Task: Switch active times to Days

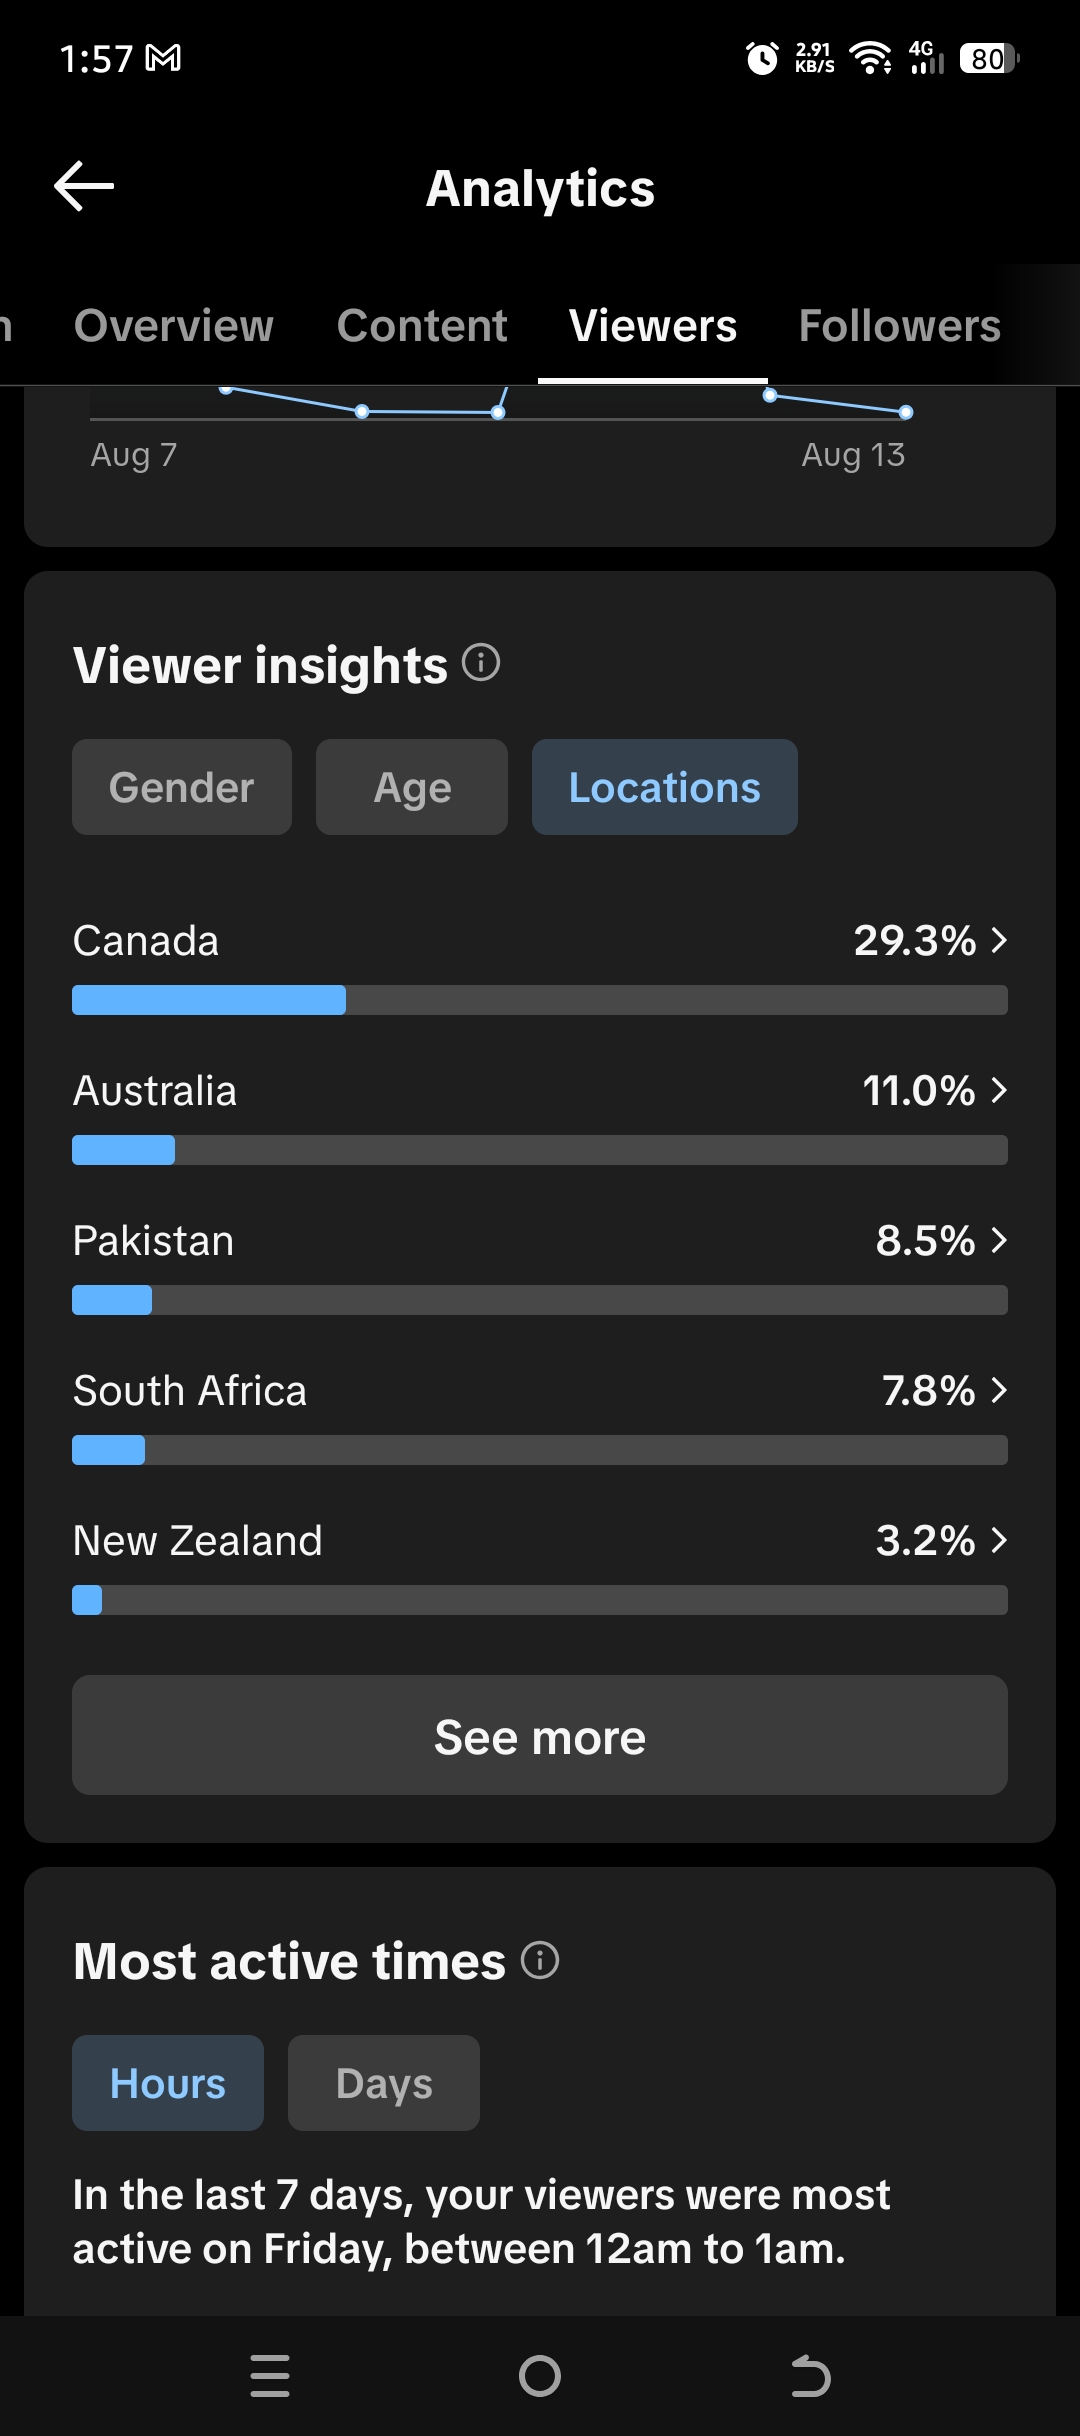Action: tap(384, 2083)
